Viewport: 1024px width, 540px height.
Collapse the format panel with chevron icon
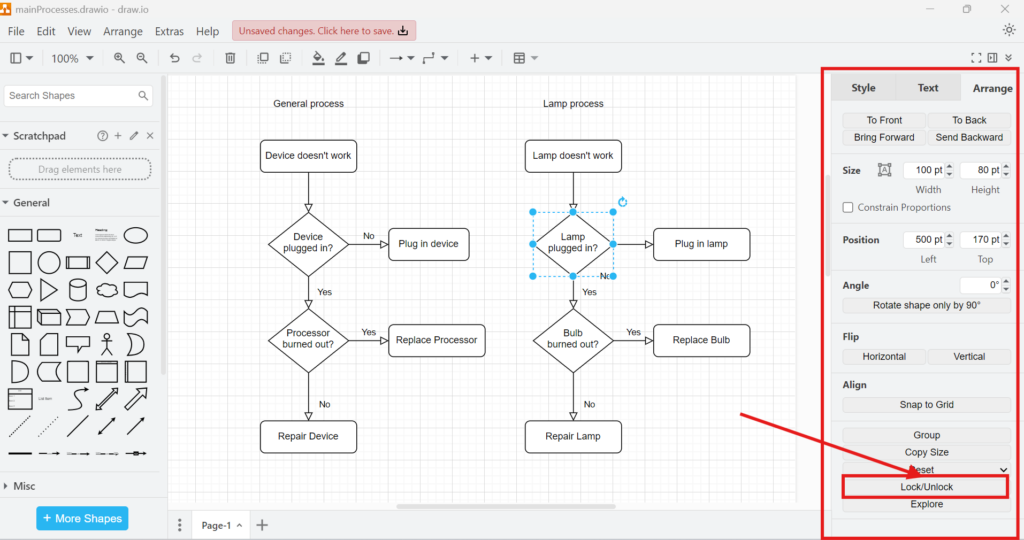click(x=1008, y=58)
